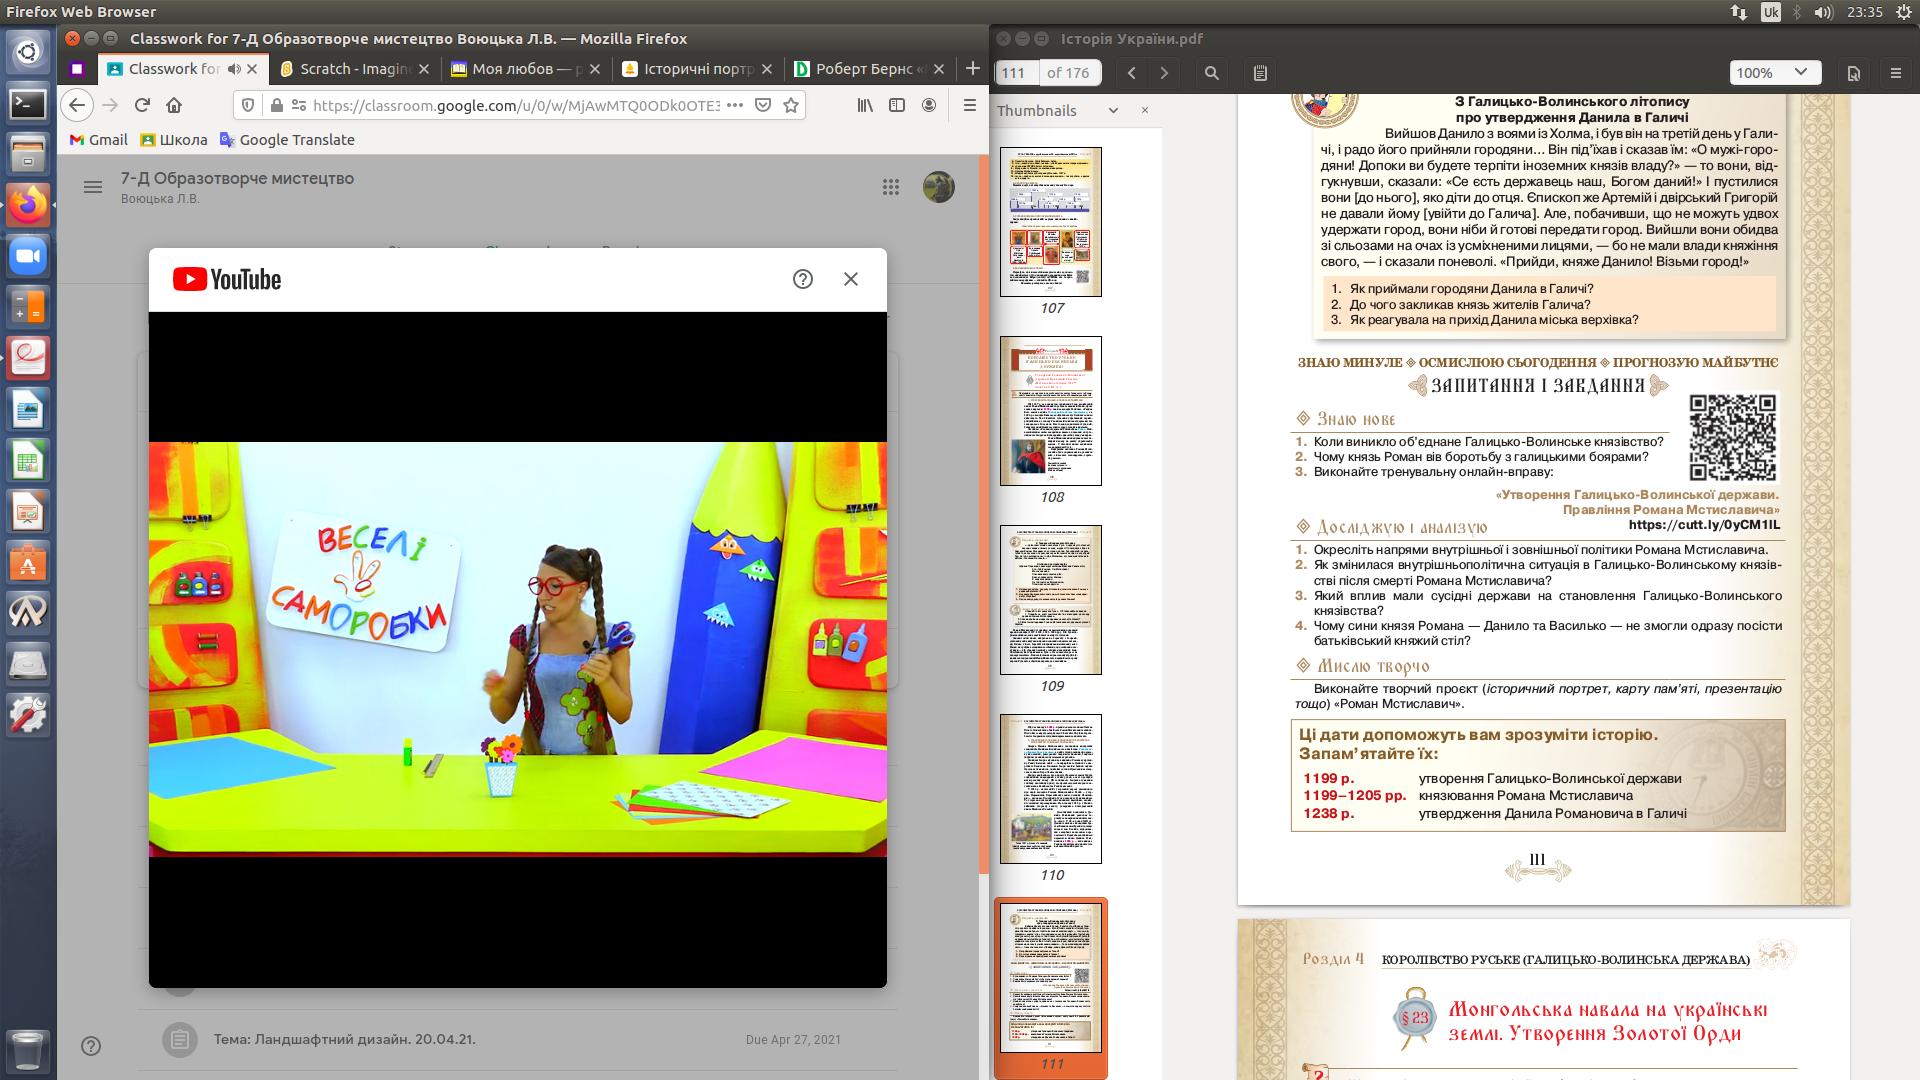
Task: Mute the Classwork tab audio
Action: [x=234, y=69]
